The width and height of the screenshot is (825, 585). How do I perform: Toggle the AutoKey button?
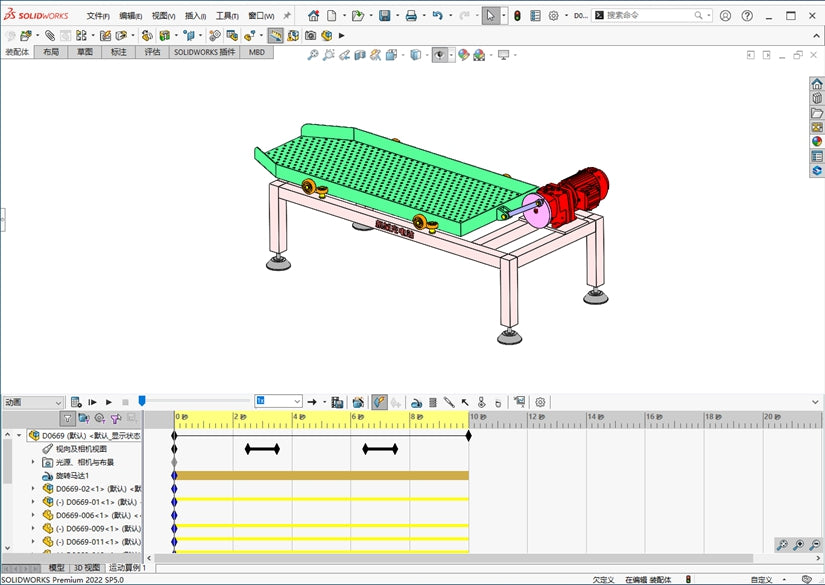(x=379, y=402)
